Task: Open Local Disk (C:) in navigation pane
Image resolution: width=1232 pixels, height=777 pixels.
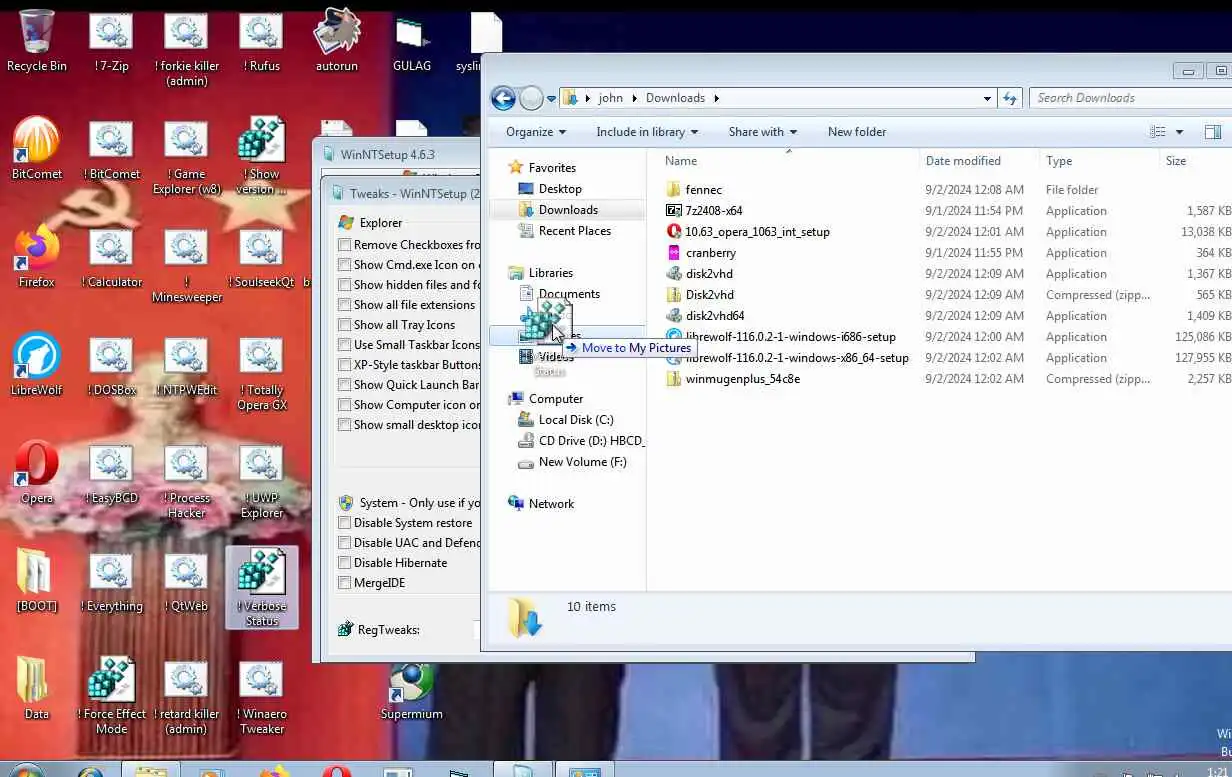Action: click(576, 420)
